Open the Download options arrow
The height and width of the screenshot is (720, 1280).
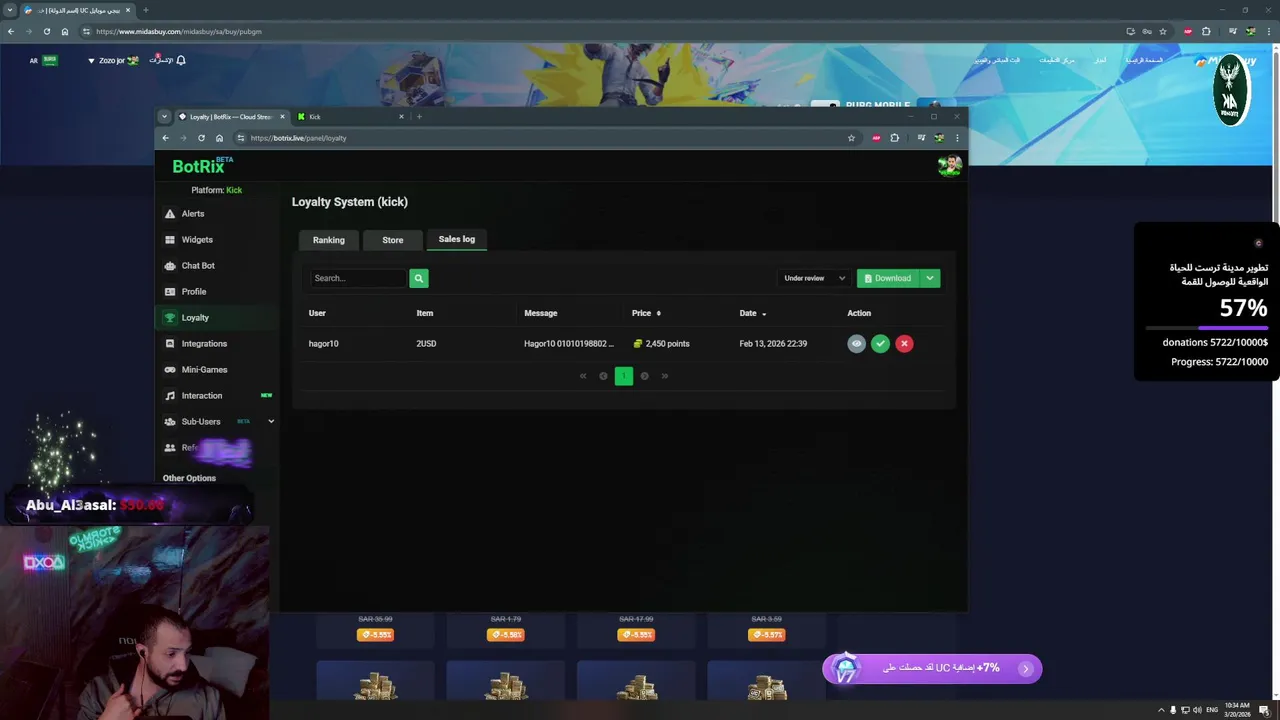[x=930, y=278]
